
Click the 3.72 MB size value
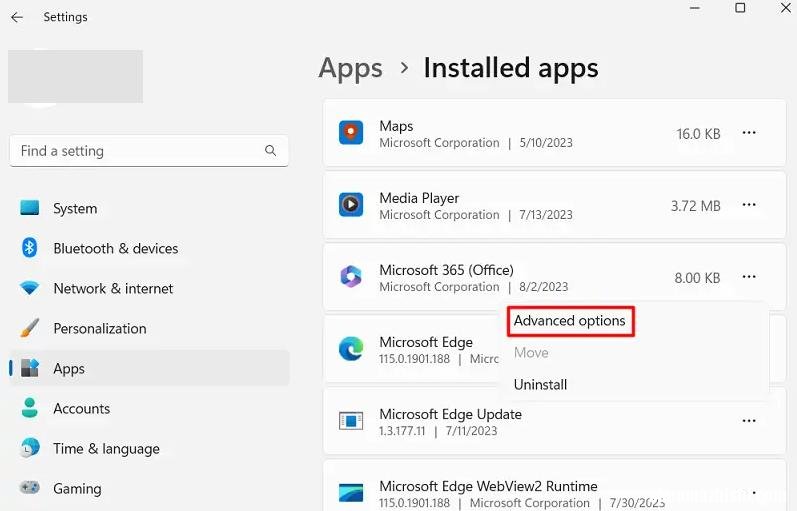[x=695, y=206]
